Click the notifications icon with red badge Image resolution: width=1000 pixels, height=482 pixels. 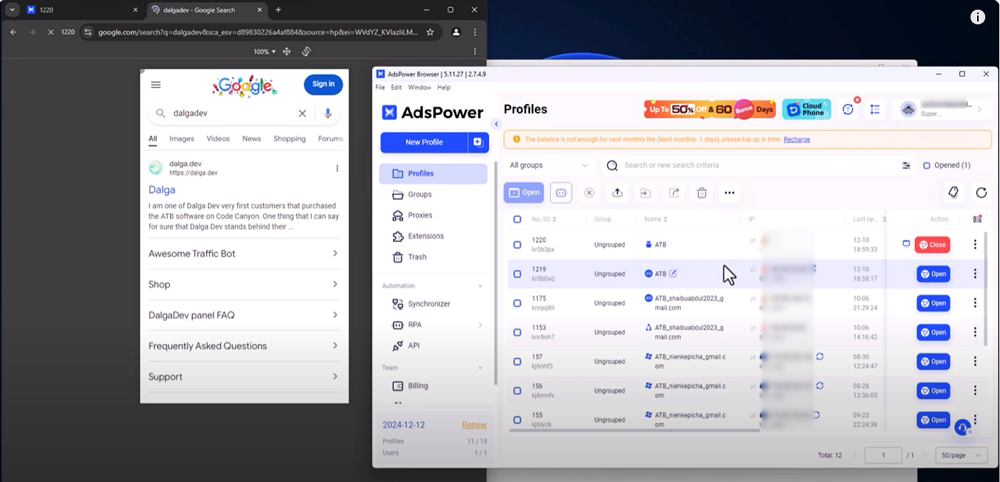pyautogui.click(x=848, y=110)
